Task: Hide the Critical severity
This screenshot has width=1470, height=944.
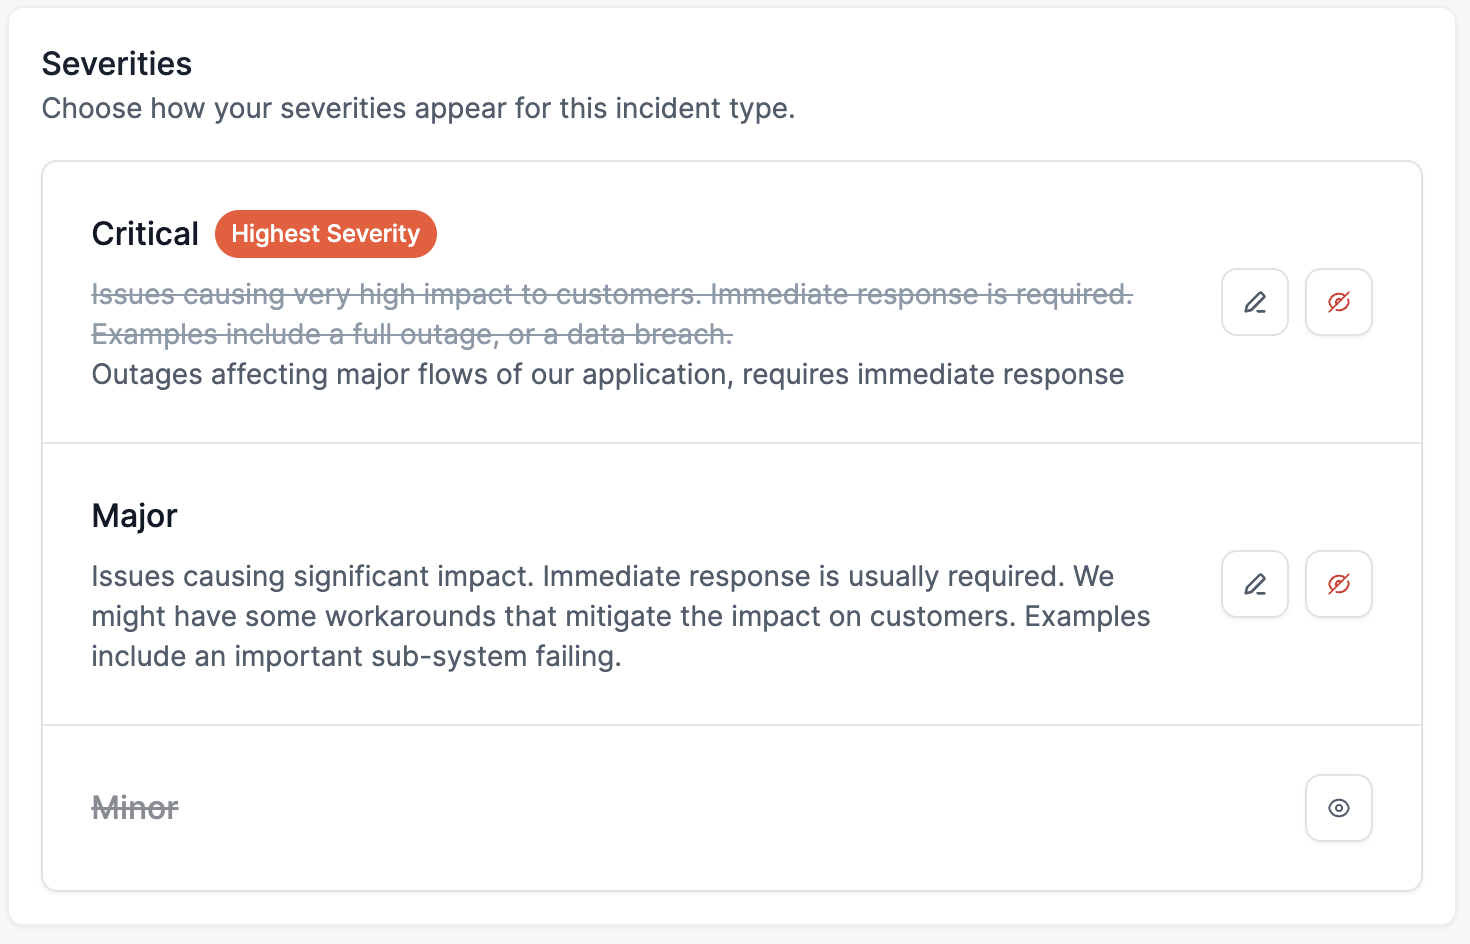Action: [1338, 302]
